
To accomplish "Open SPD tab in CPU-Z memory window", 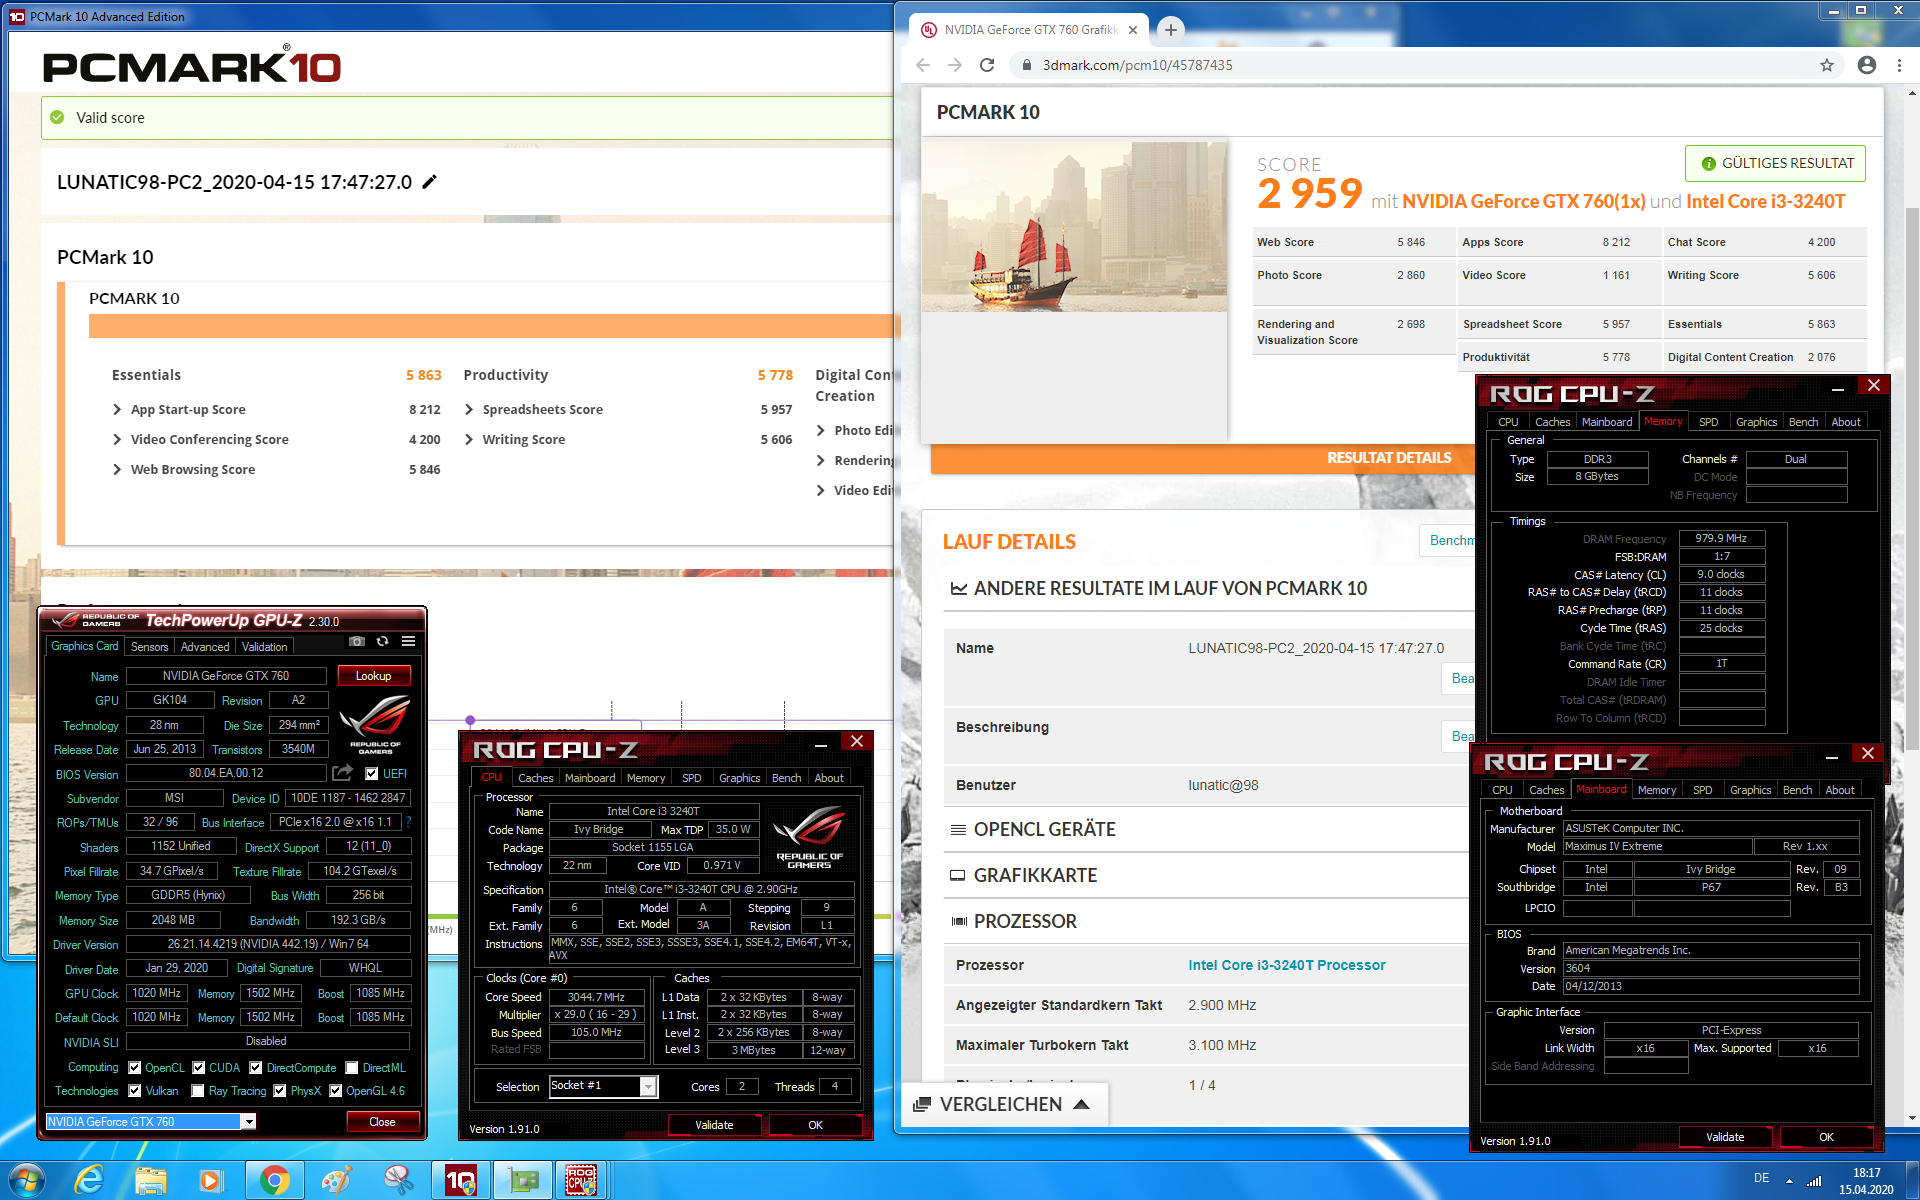I will point(1708,422).
